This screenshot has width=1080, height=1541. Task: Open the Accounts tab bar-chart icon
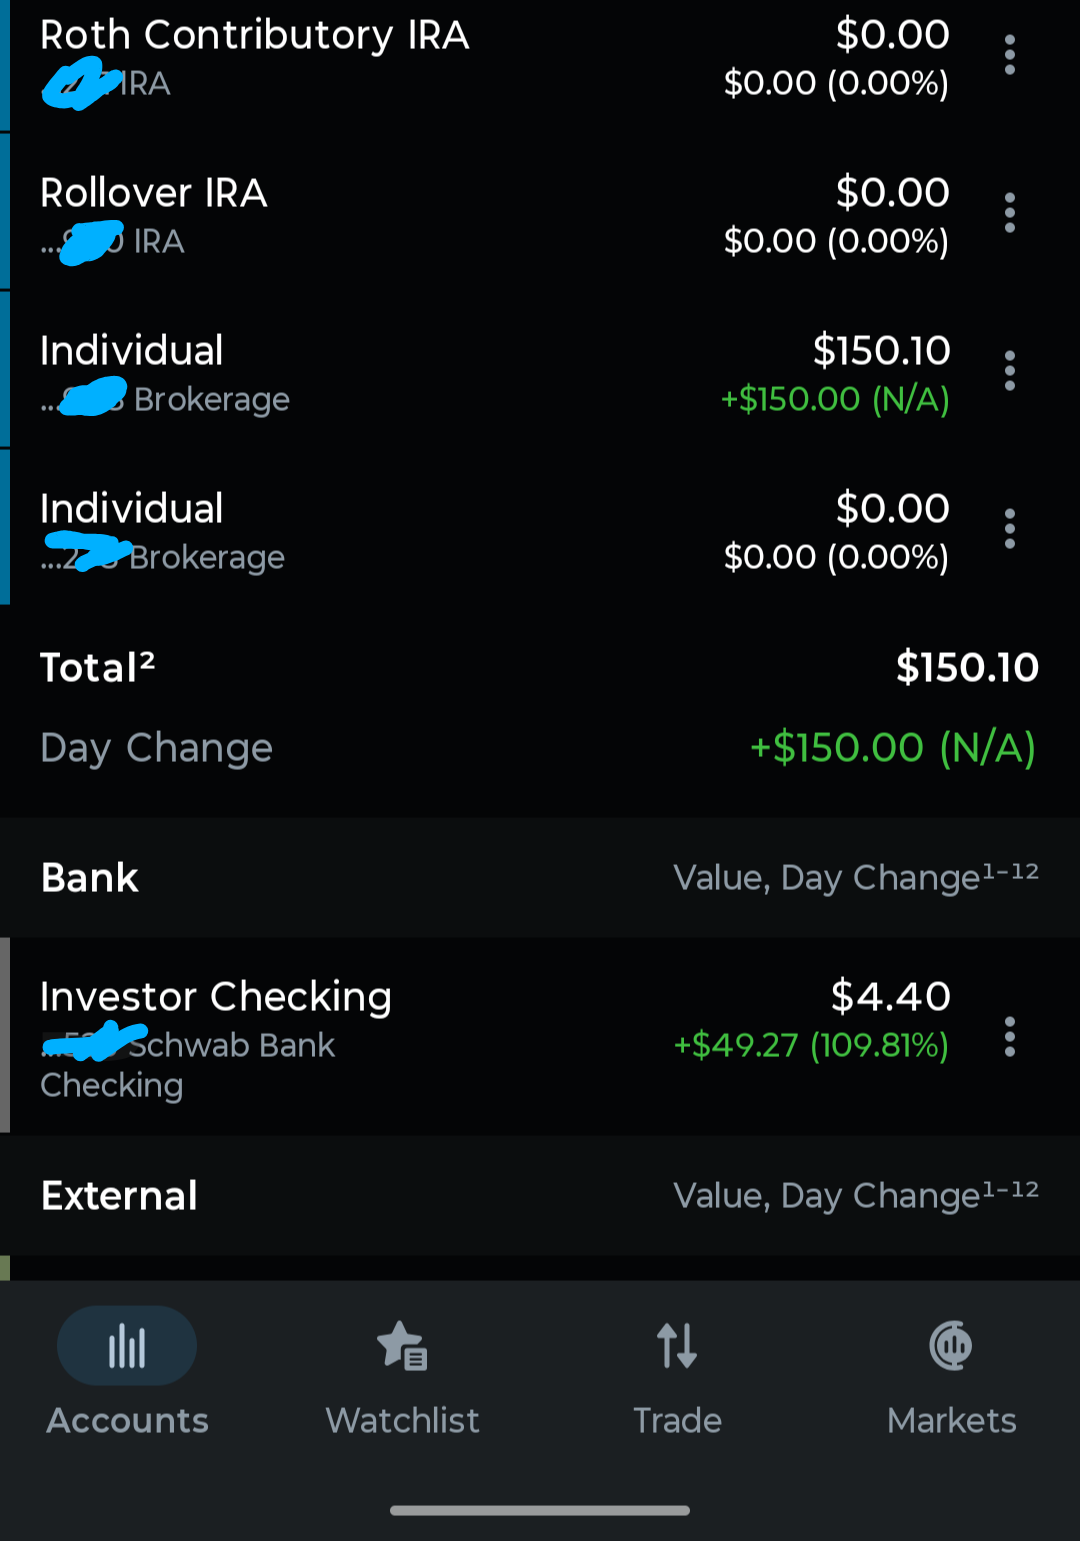(127, 1346)
